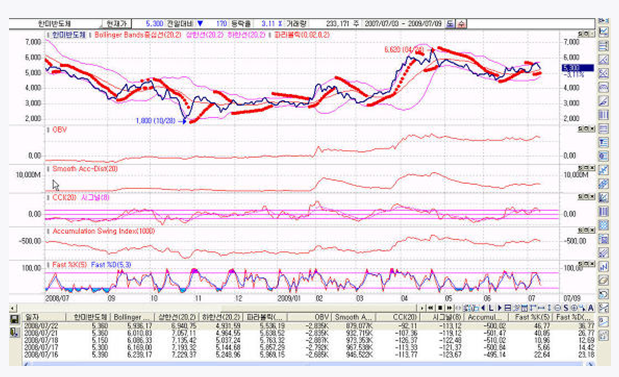Click the 'A' icon in chart toolbar
This screenshot has width=619, height=377.
click(591, 308)
